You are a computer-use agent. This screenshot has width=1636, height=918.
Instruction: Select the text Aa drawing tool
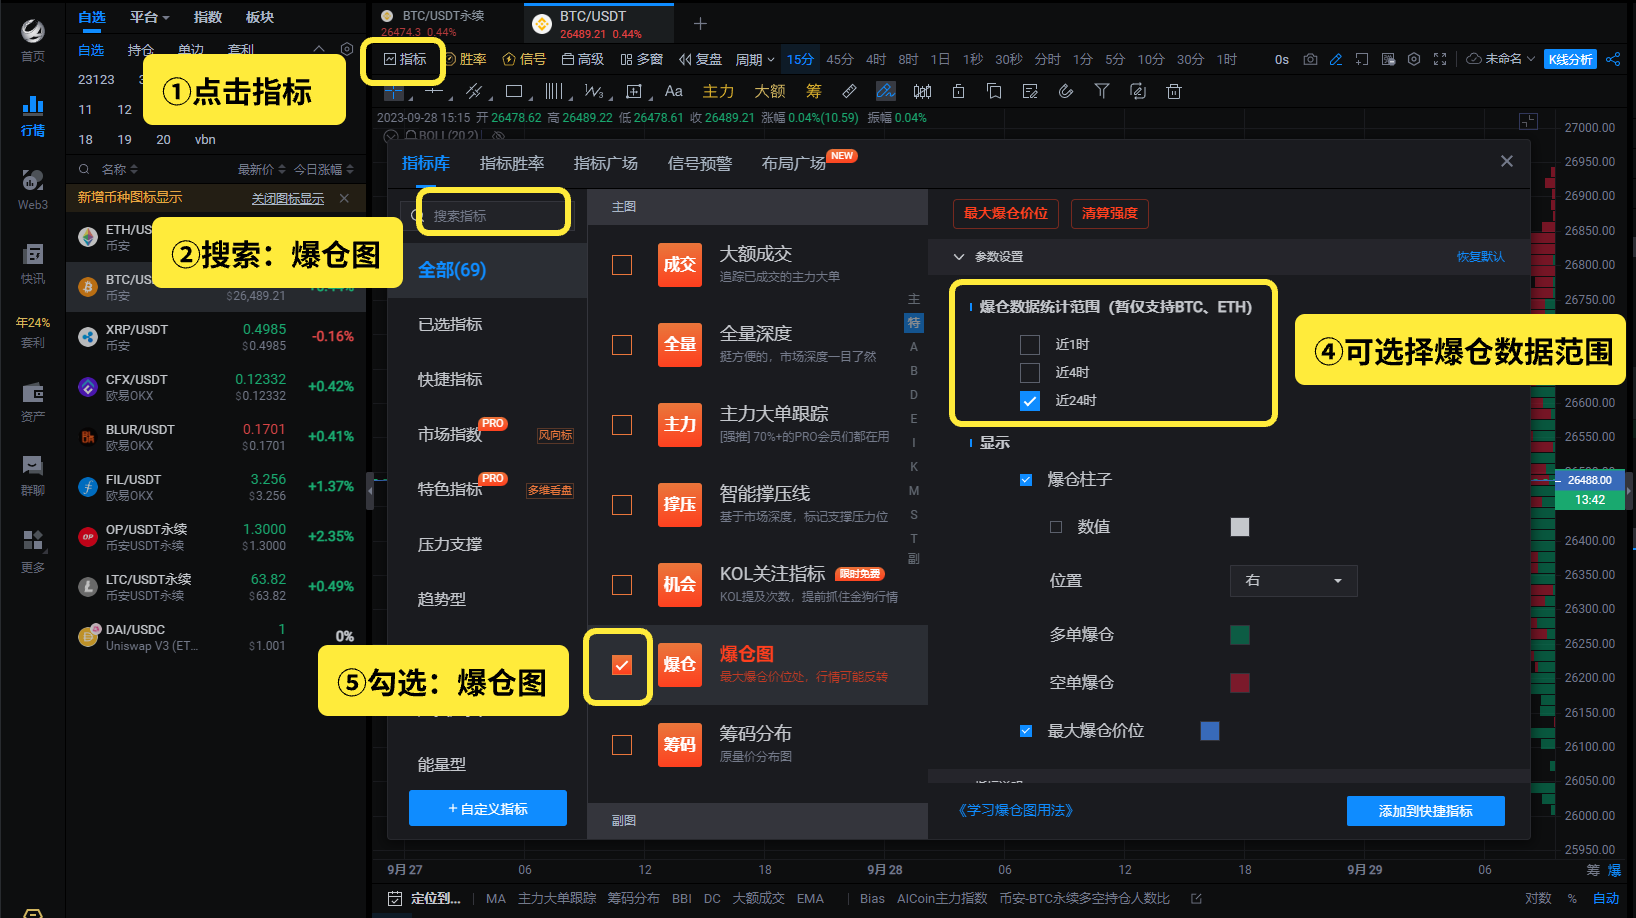[674, 91]
